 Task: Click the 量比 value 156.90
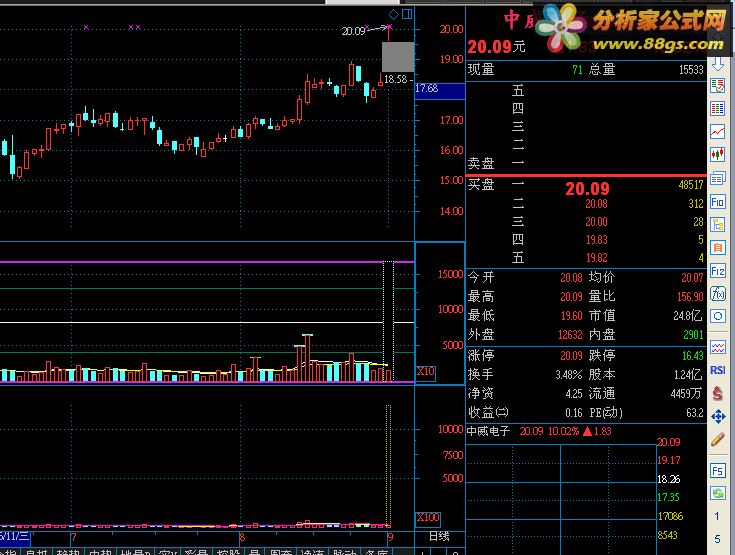[x=690, y=297]
